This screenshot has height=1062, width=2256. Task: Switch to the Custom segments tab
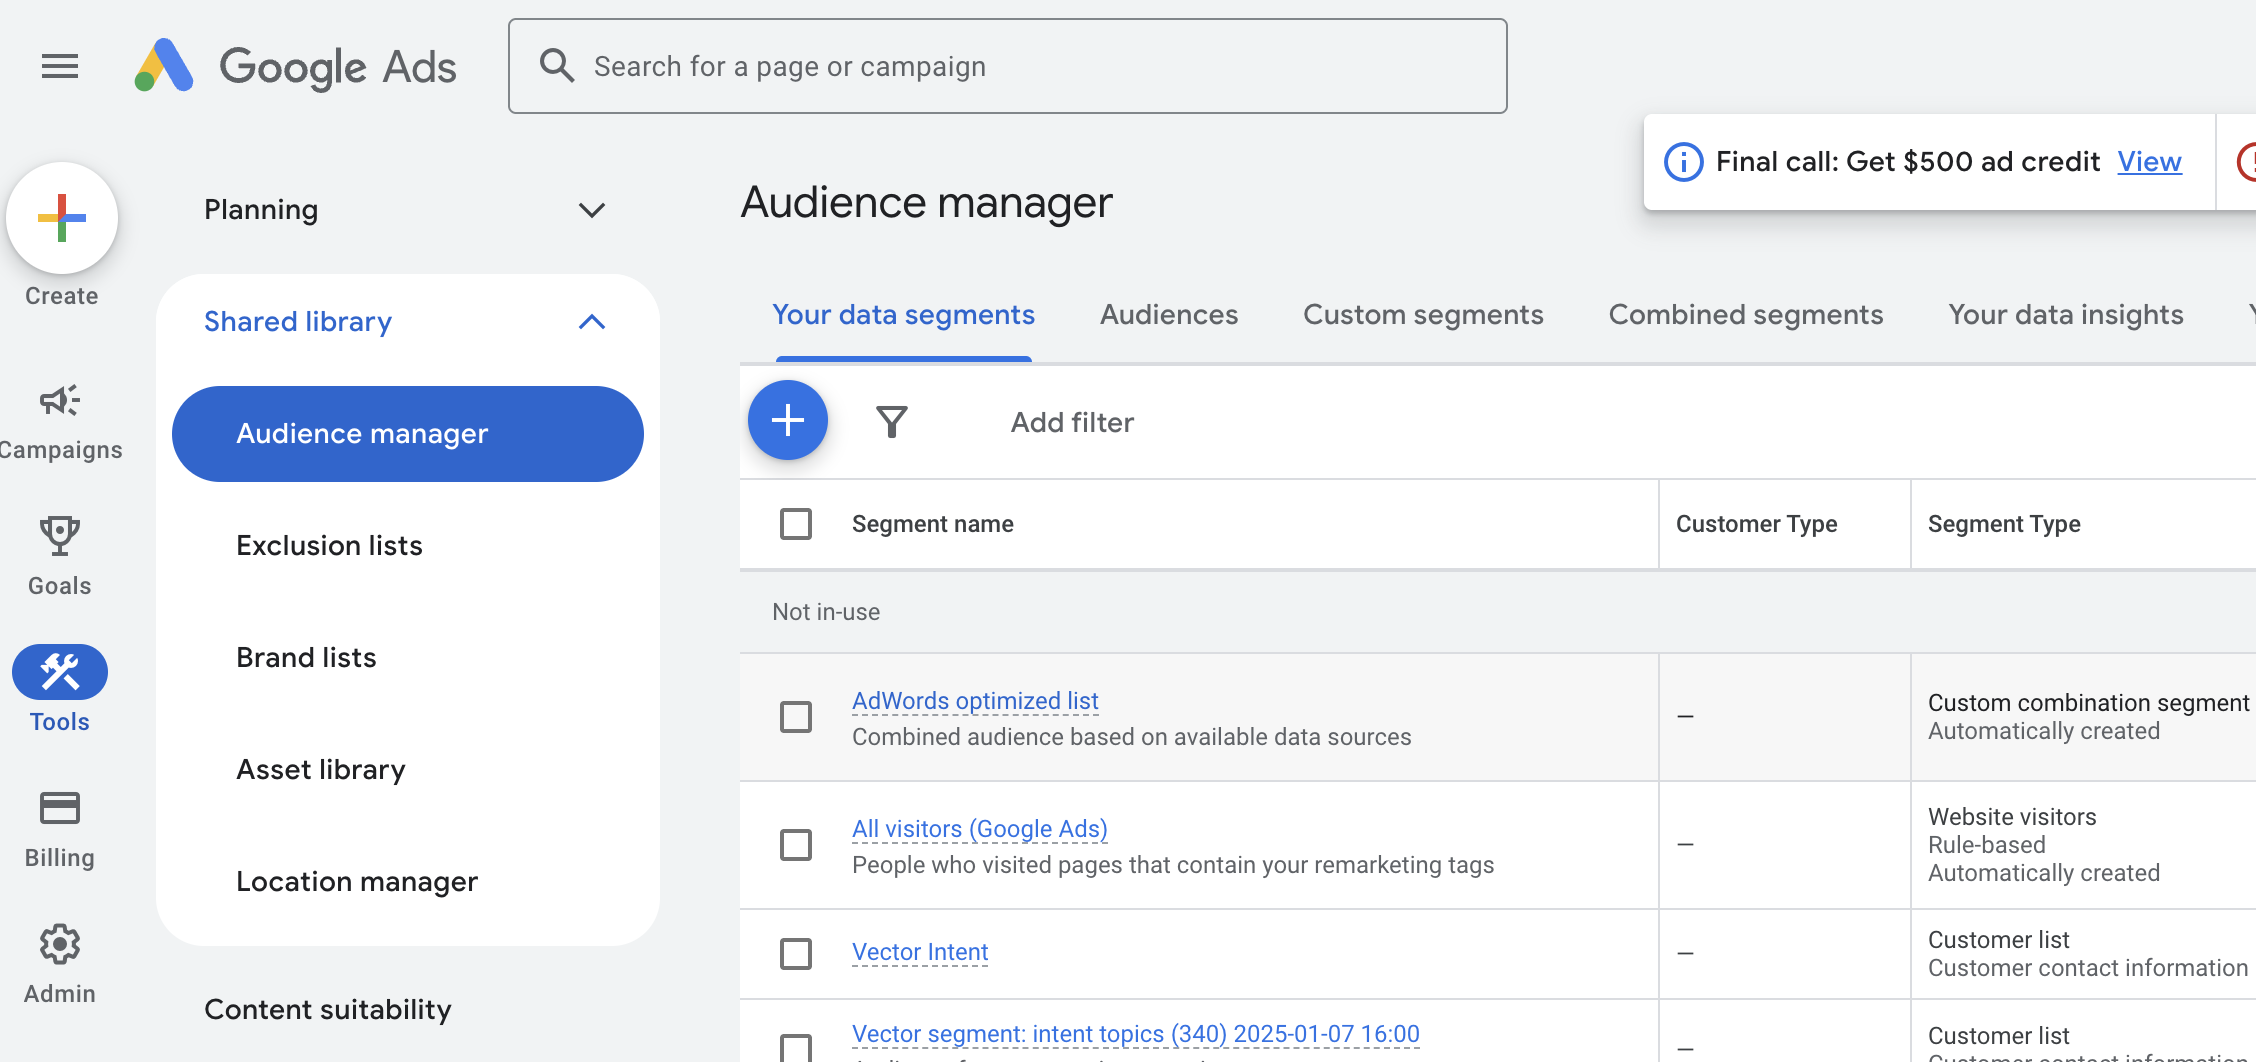click(1423, 315)
